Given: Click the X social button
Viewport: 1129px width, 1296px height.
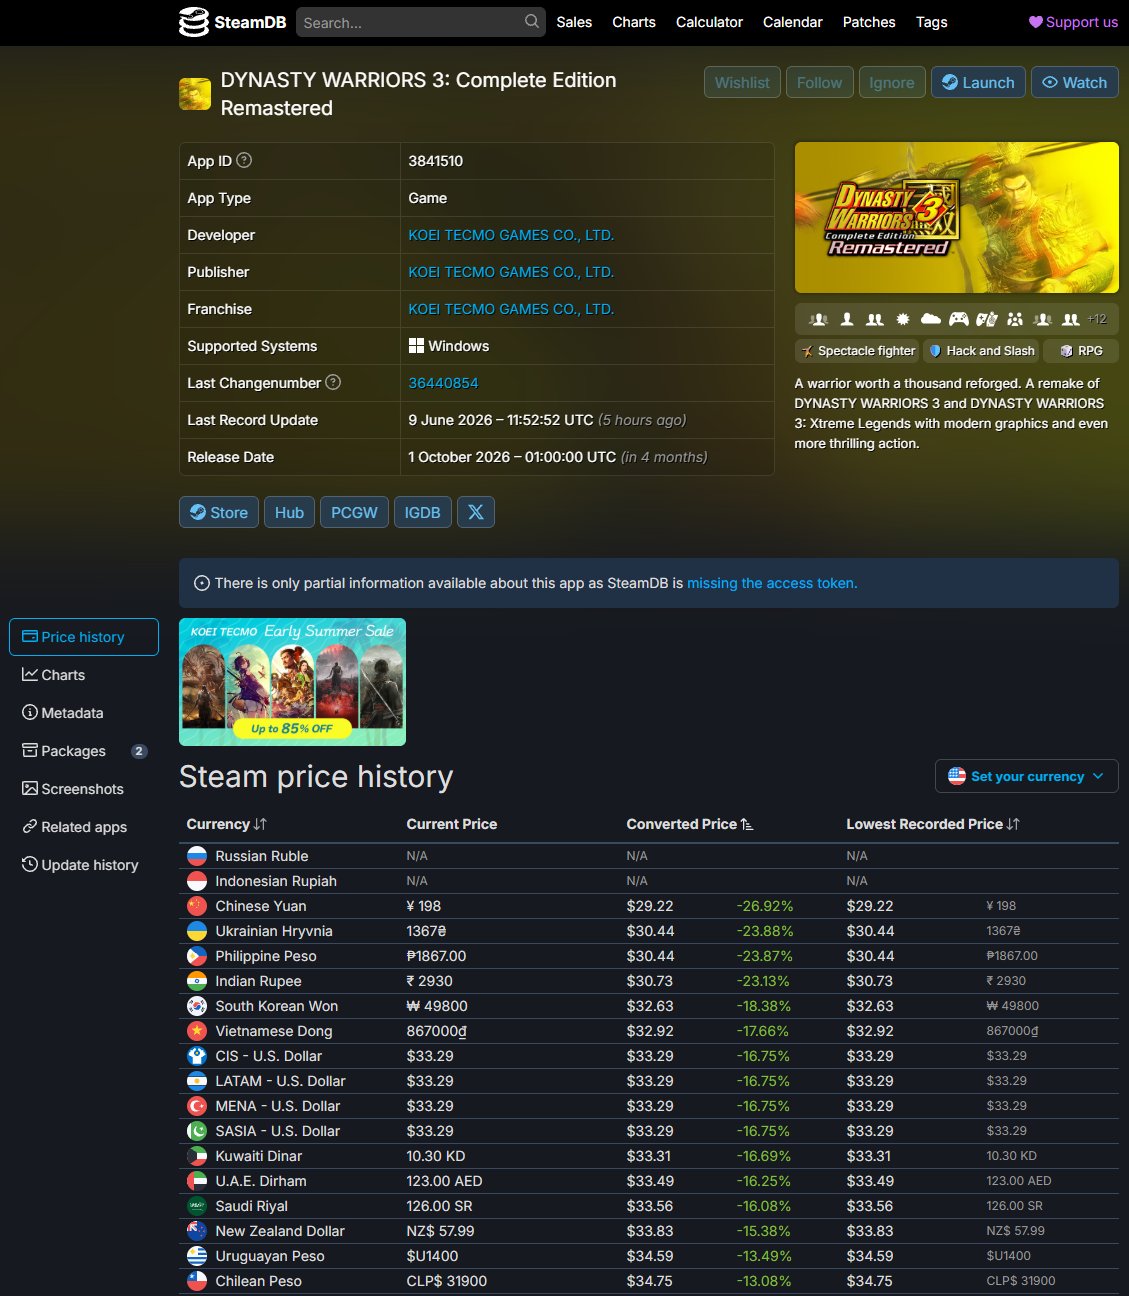Looking at the screenshot, I should [476, 512].
